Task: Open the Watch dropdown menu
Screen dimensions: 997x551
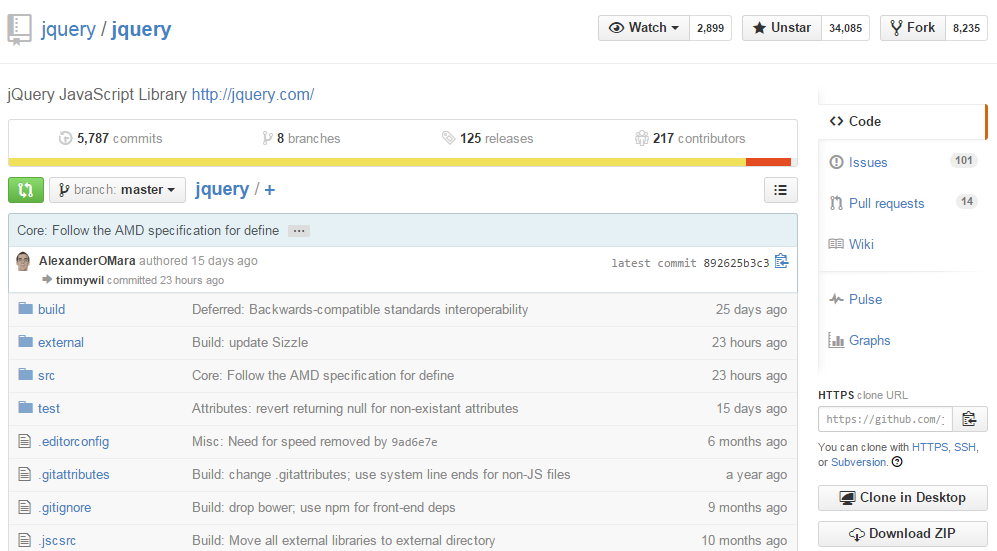Action: click(x=643, y=28)
